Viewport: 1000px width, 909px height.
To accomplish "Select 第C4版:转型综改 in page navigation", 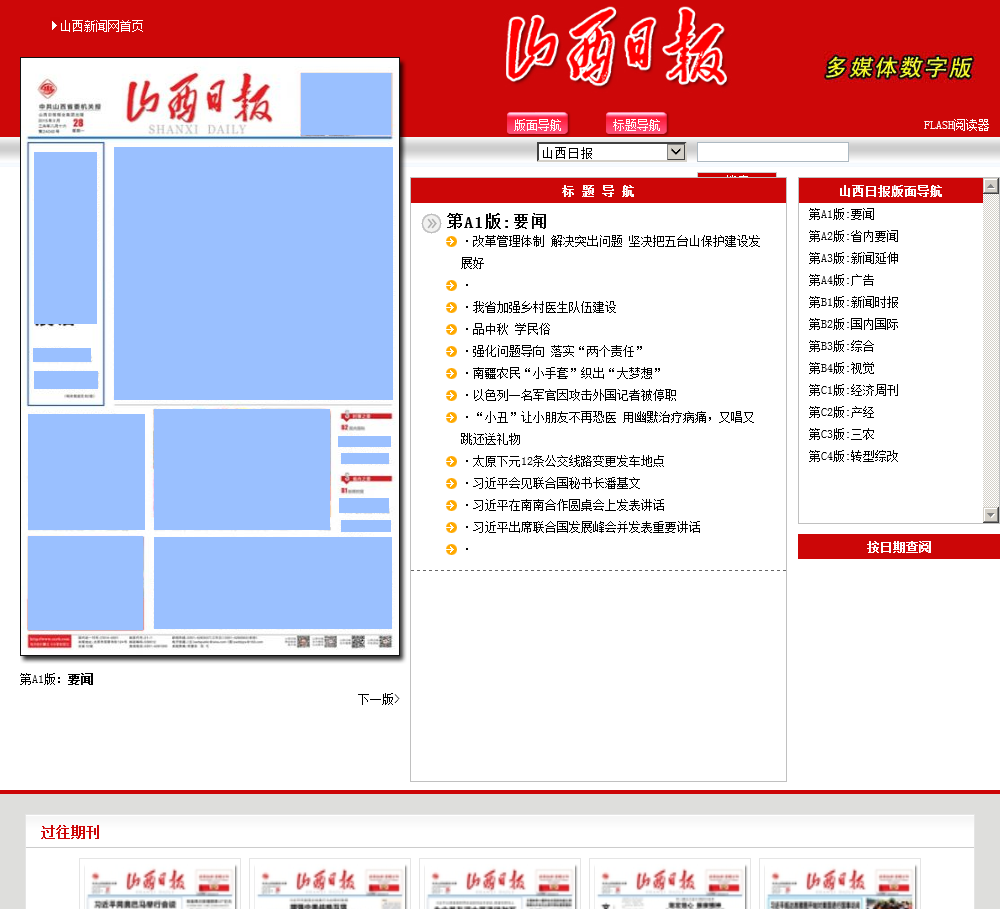I will (853, 456).
